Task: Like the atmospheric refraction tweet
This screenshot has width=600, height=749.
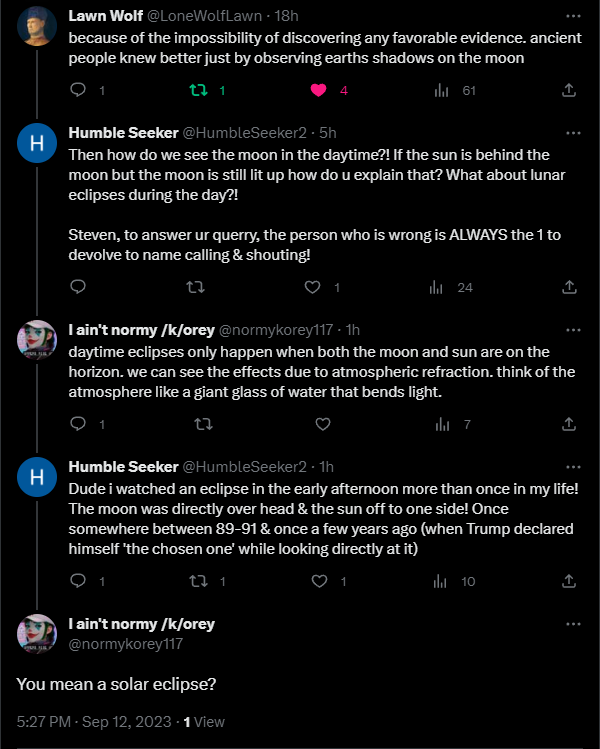Action: [x=323, y=424]
